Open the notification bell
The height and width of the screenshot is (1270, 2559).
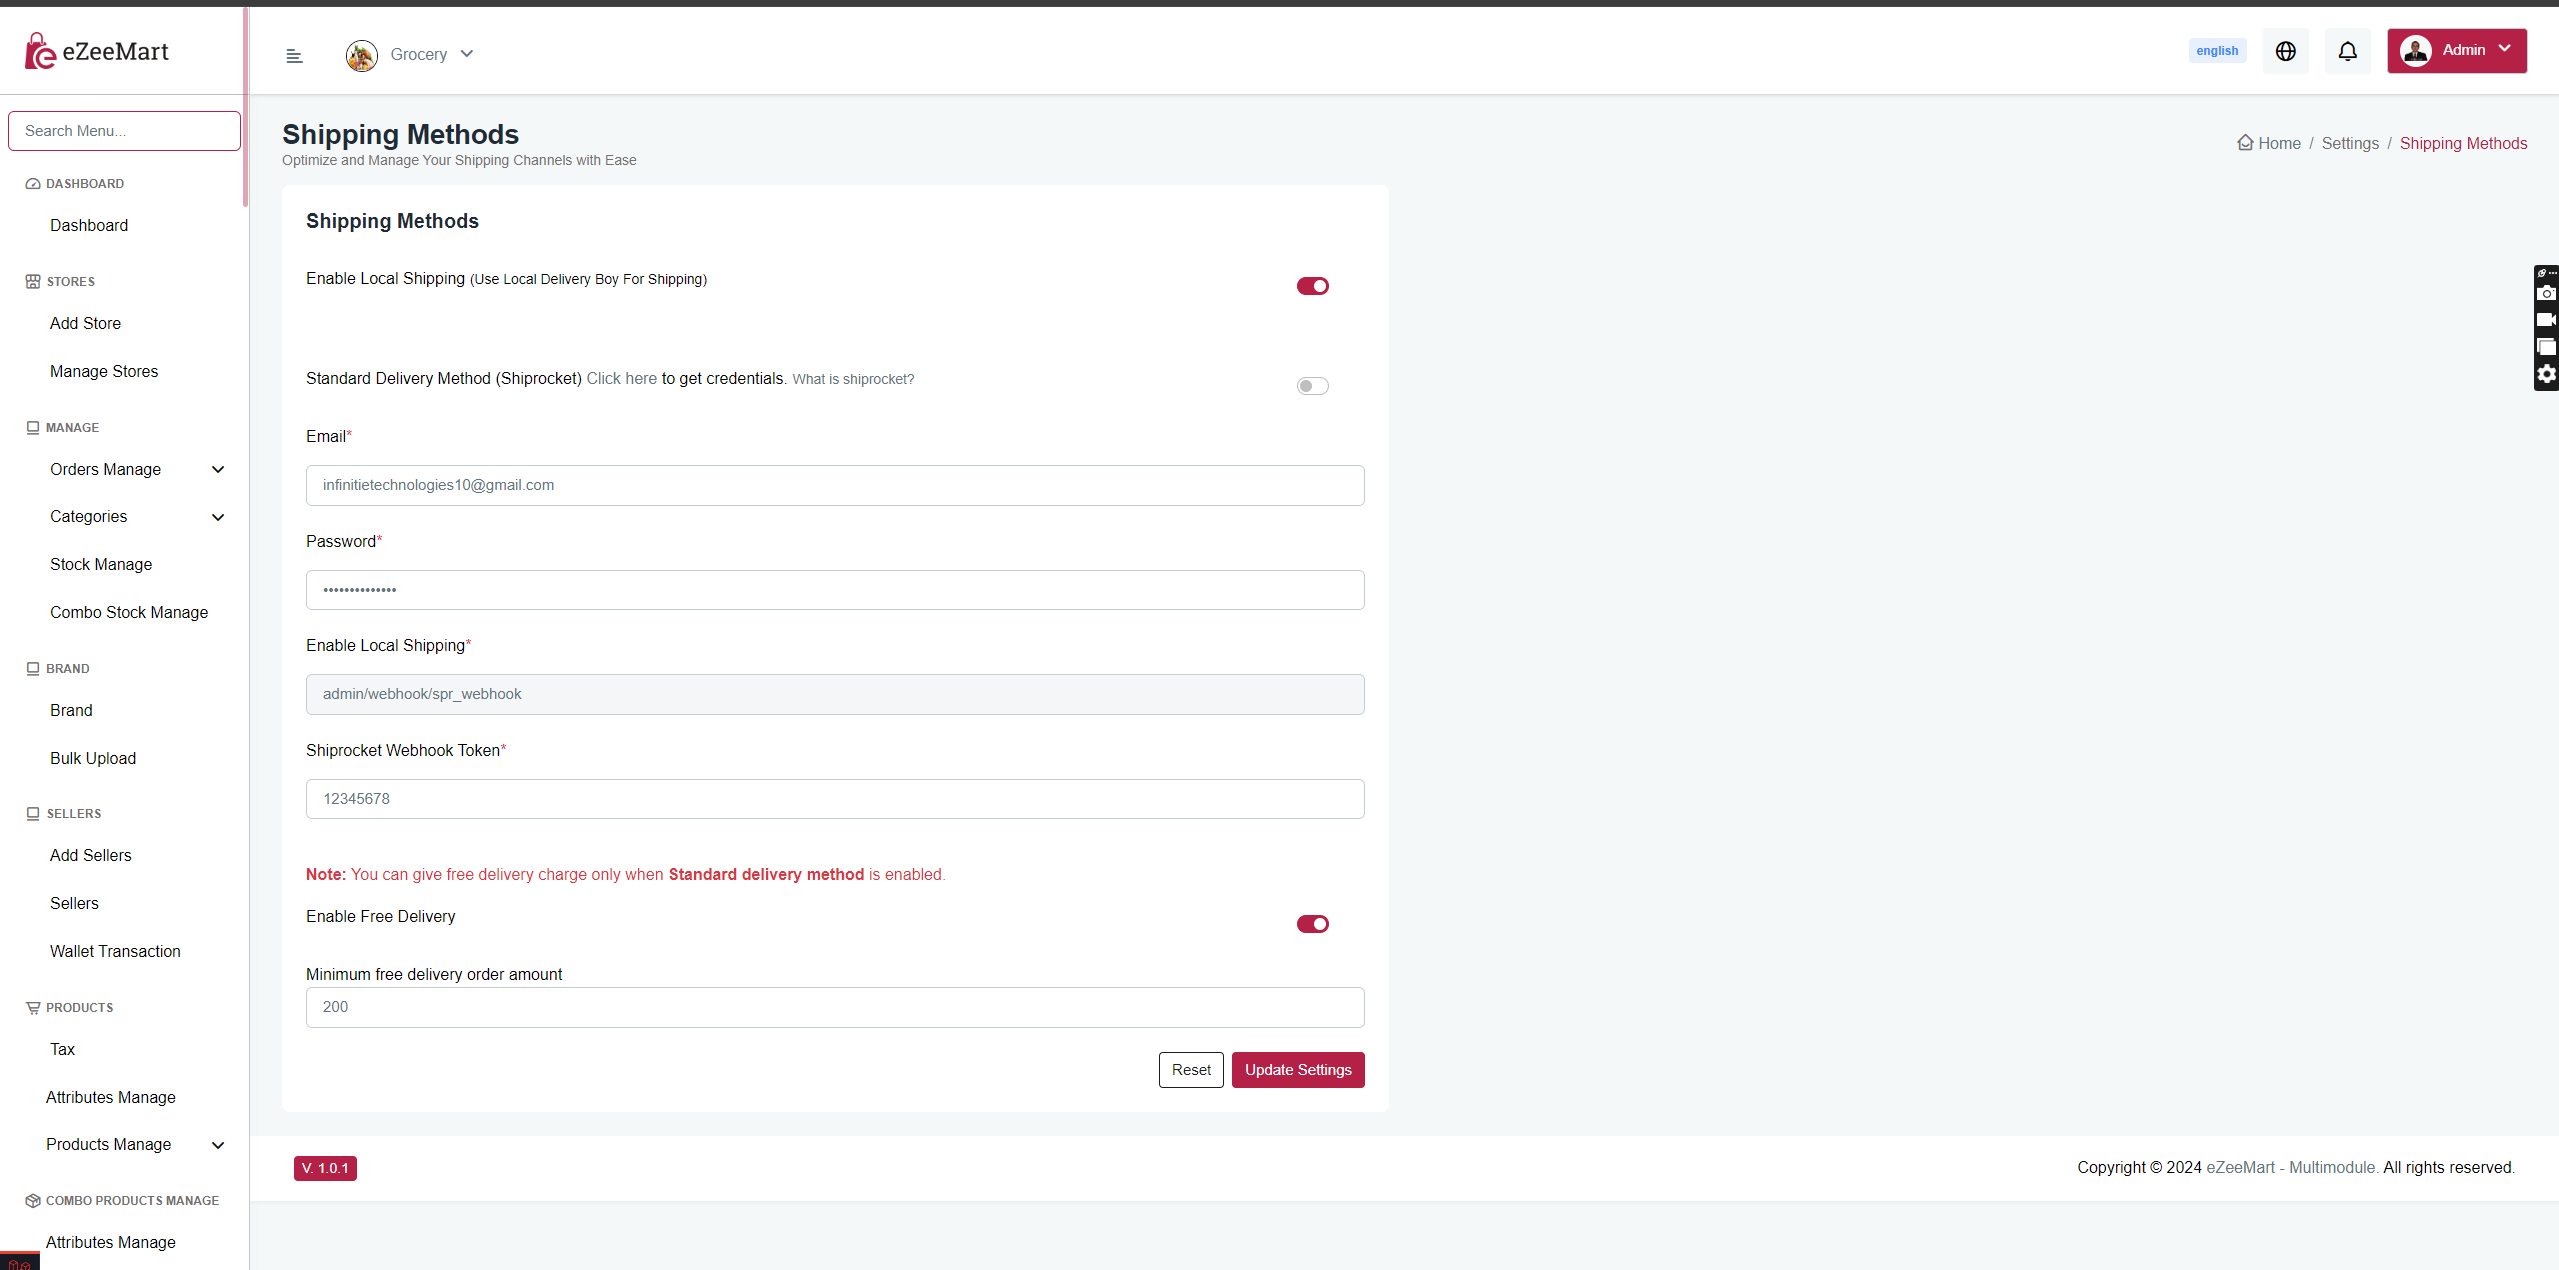point(2347,51)
